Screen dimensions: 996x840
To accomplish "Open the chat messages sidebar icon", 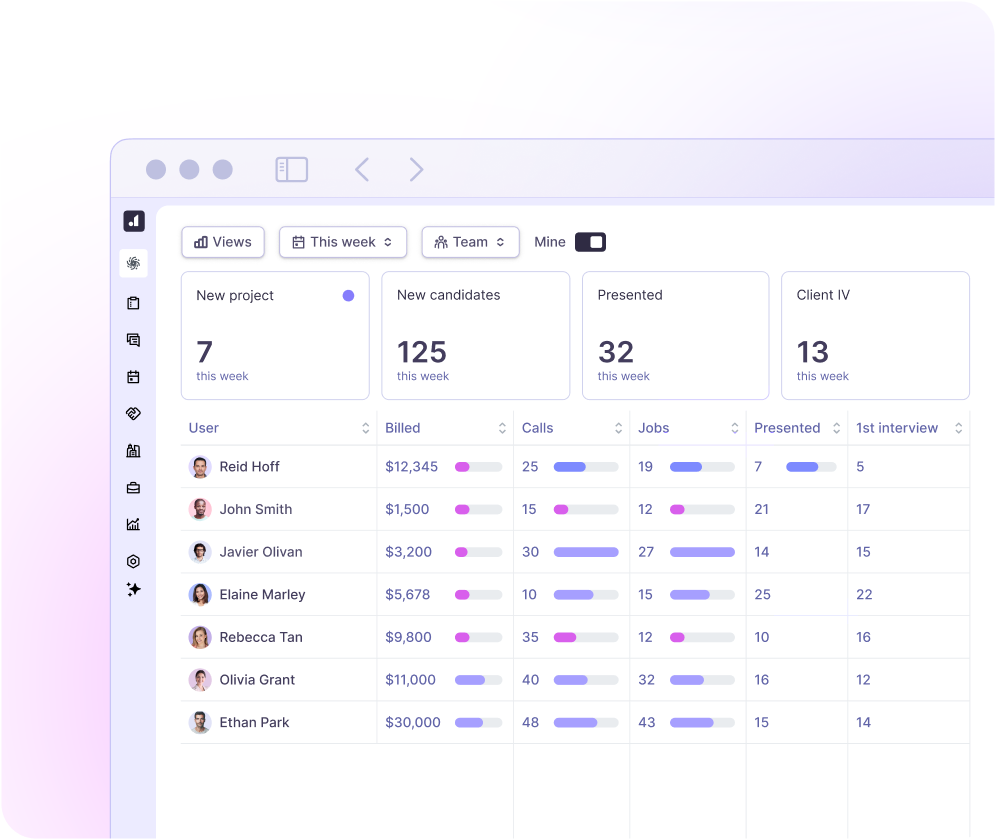I will click(x=133, y=340).
